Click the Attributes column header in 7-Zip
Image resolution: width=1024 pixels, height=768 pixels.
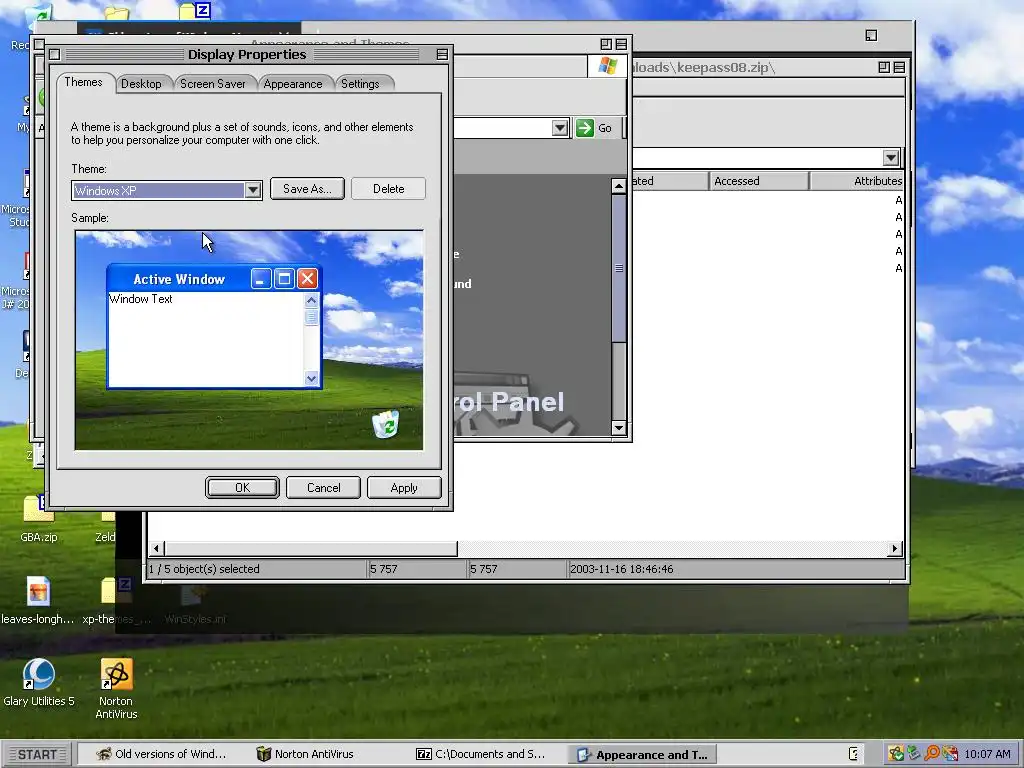(x=857, y=181)
